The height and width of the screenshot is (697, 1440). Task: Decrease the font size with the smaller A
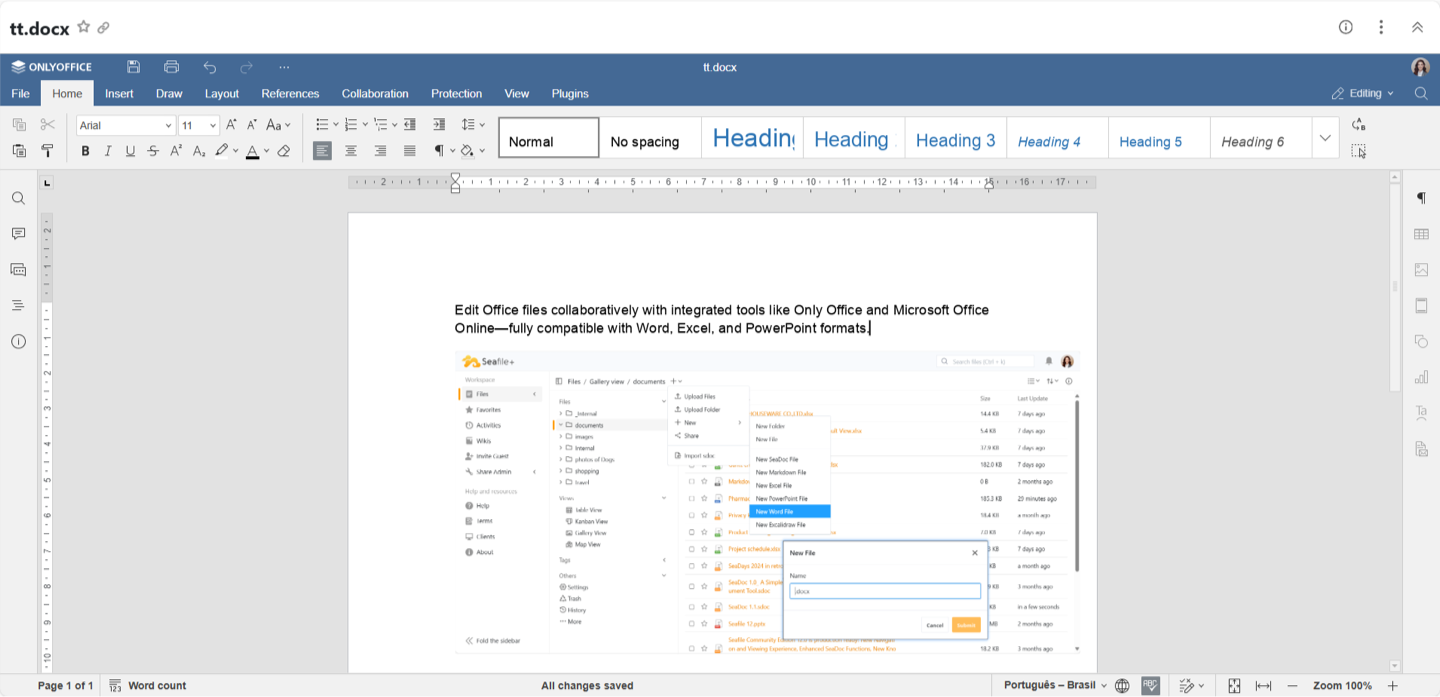click(x=252, y=125)
